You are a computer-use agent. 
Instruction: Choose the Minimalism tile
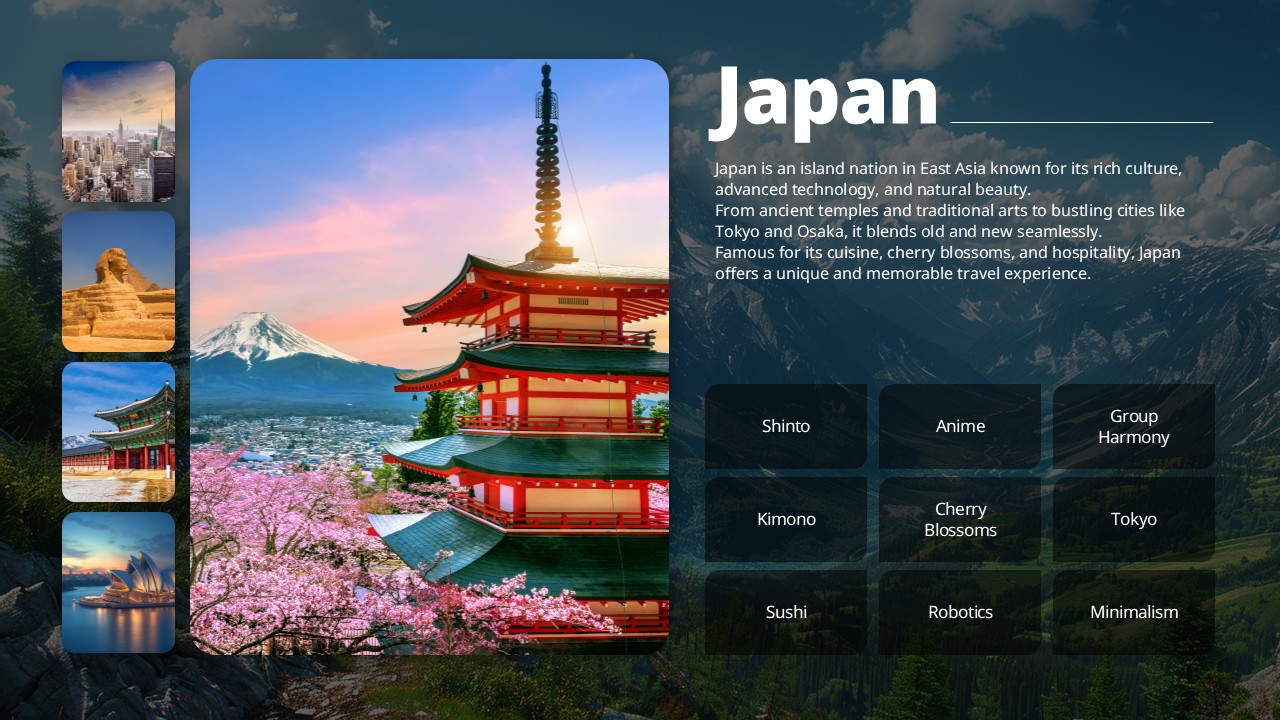click(1133, 612)
